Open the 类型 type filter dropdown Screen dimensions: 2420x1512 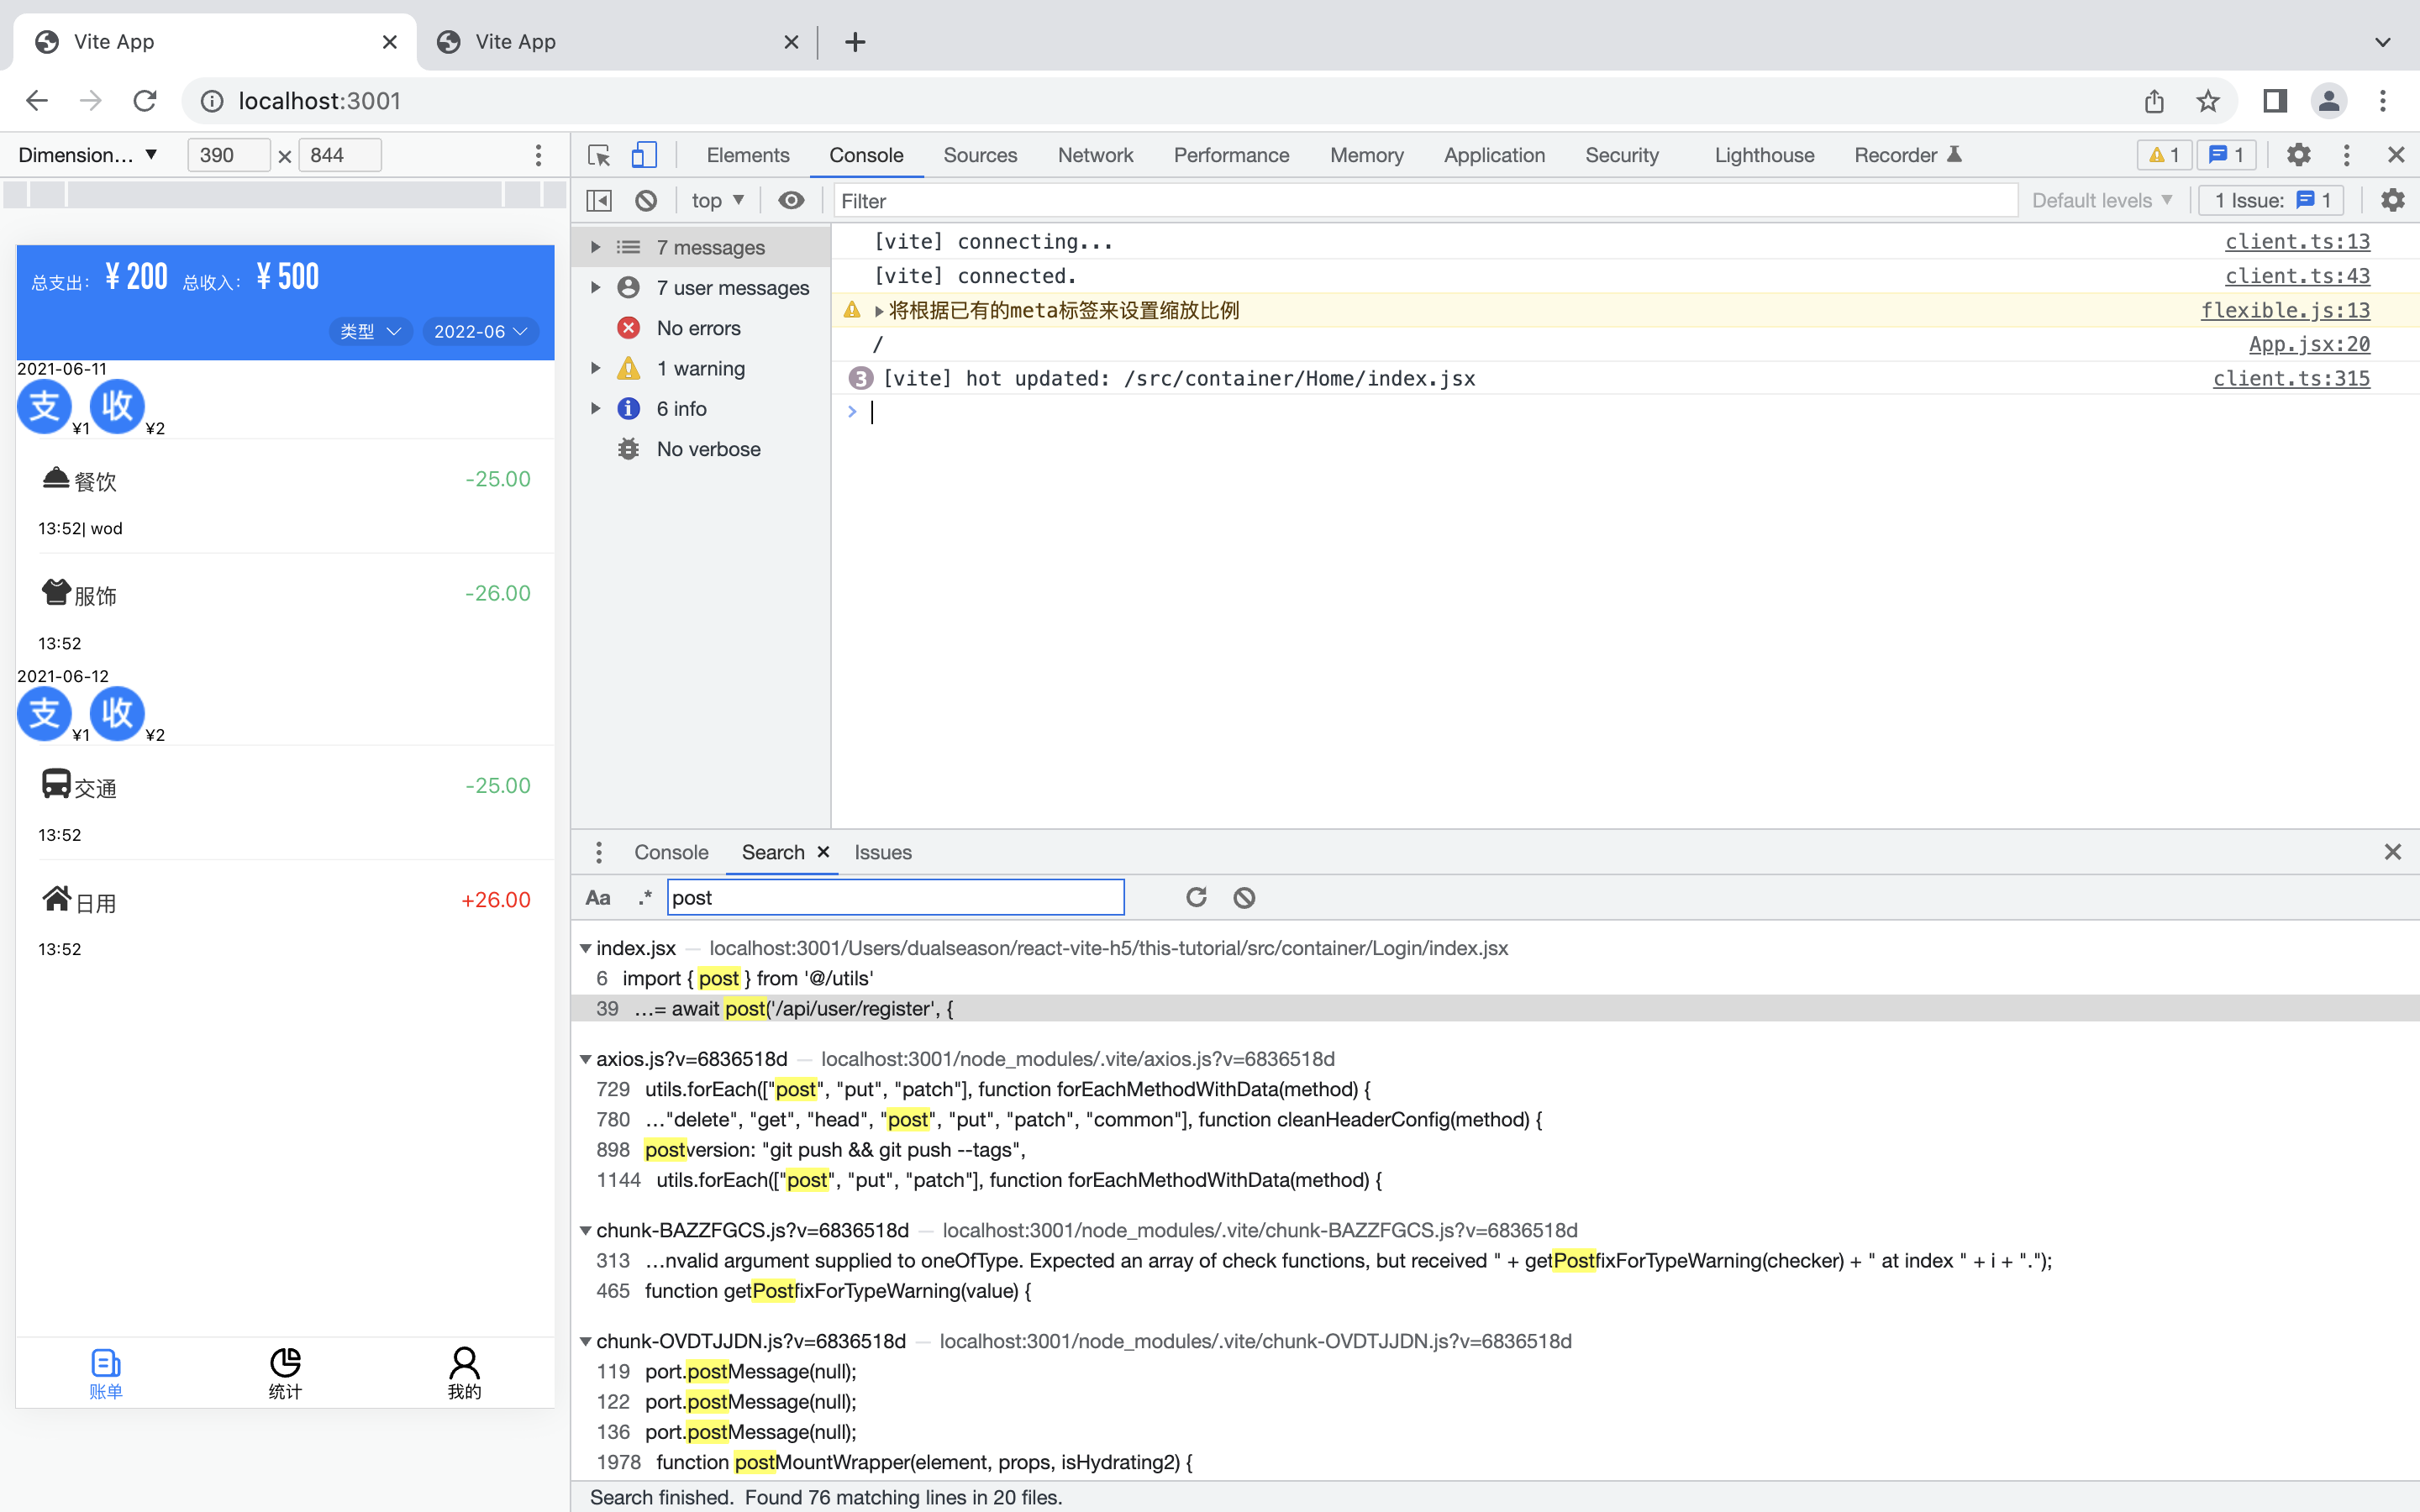click(370, 331)
